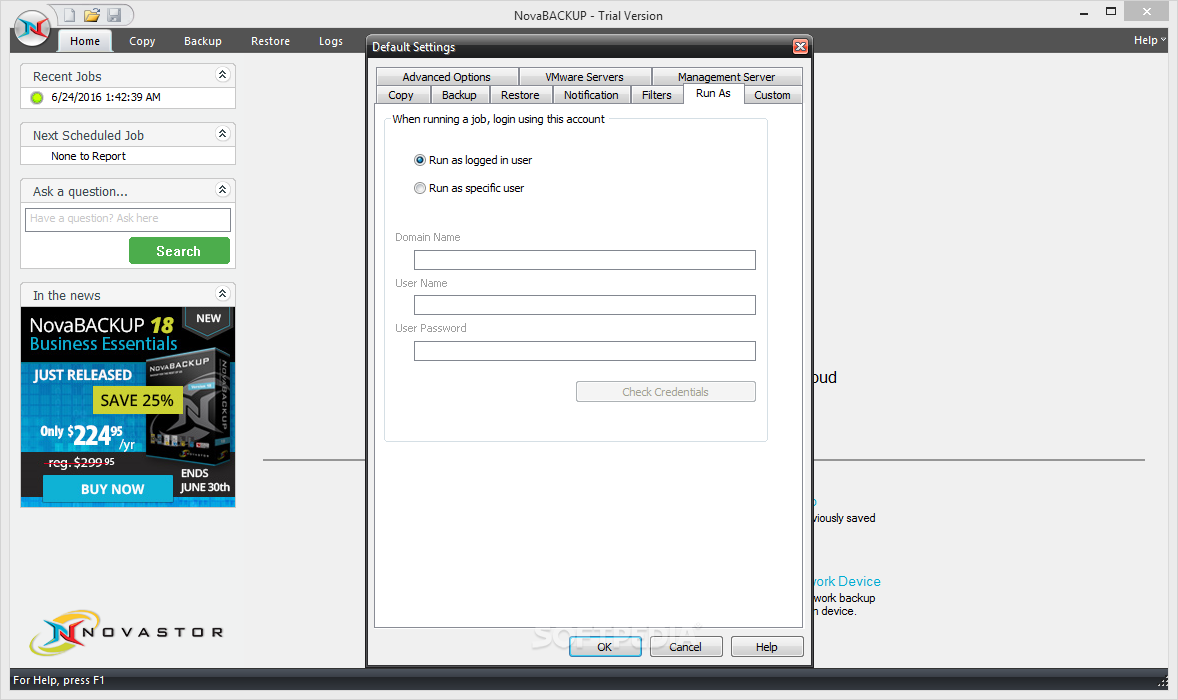Switch to the Copy tab in the Default Settings dialog
This screenshot has height=700, width=1178.
click(401, 95)
